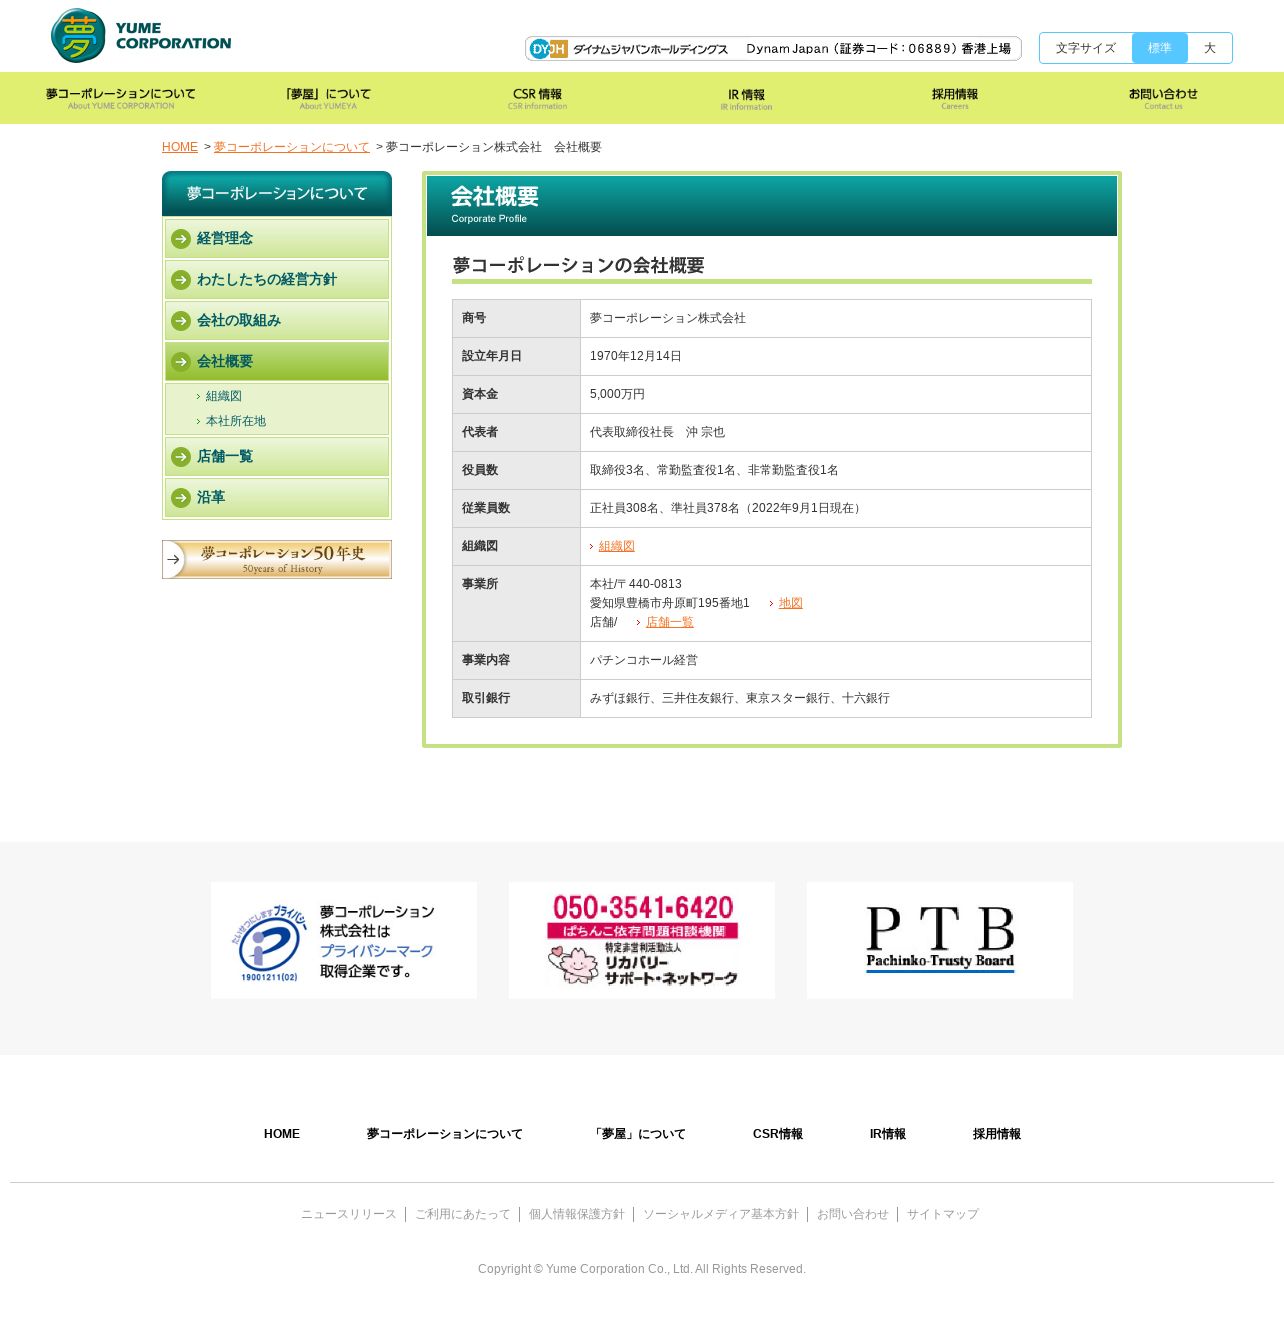Open ご利用にあたって footer link
The height and width of the screenshot is (1341, 1284).
coord(463,1214)
